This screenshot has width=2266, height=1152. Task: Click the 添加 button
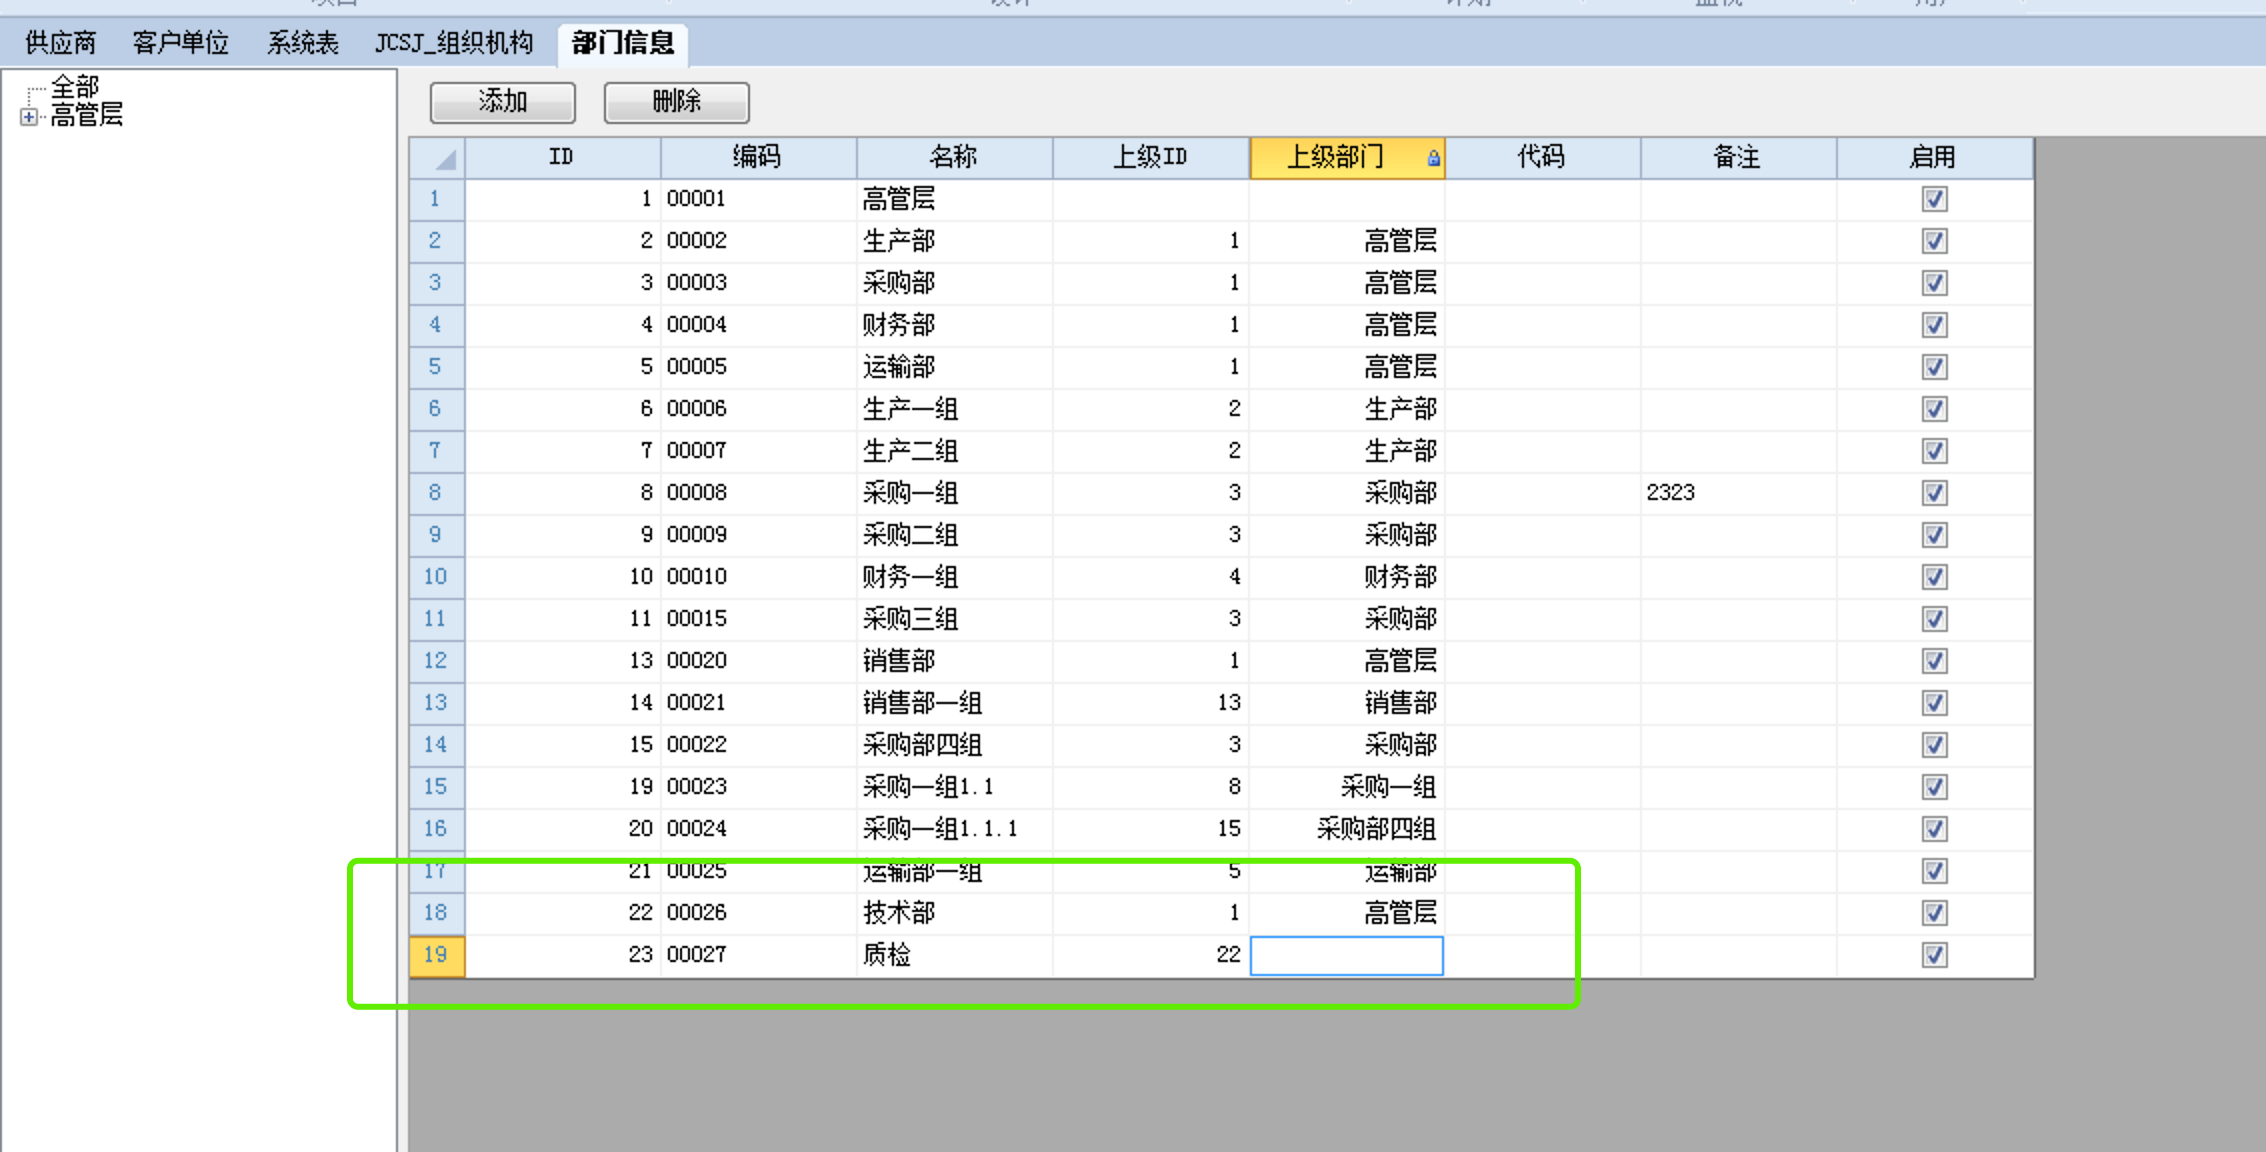coord(502,102)
